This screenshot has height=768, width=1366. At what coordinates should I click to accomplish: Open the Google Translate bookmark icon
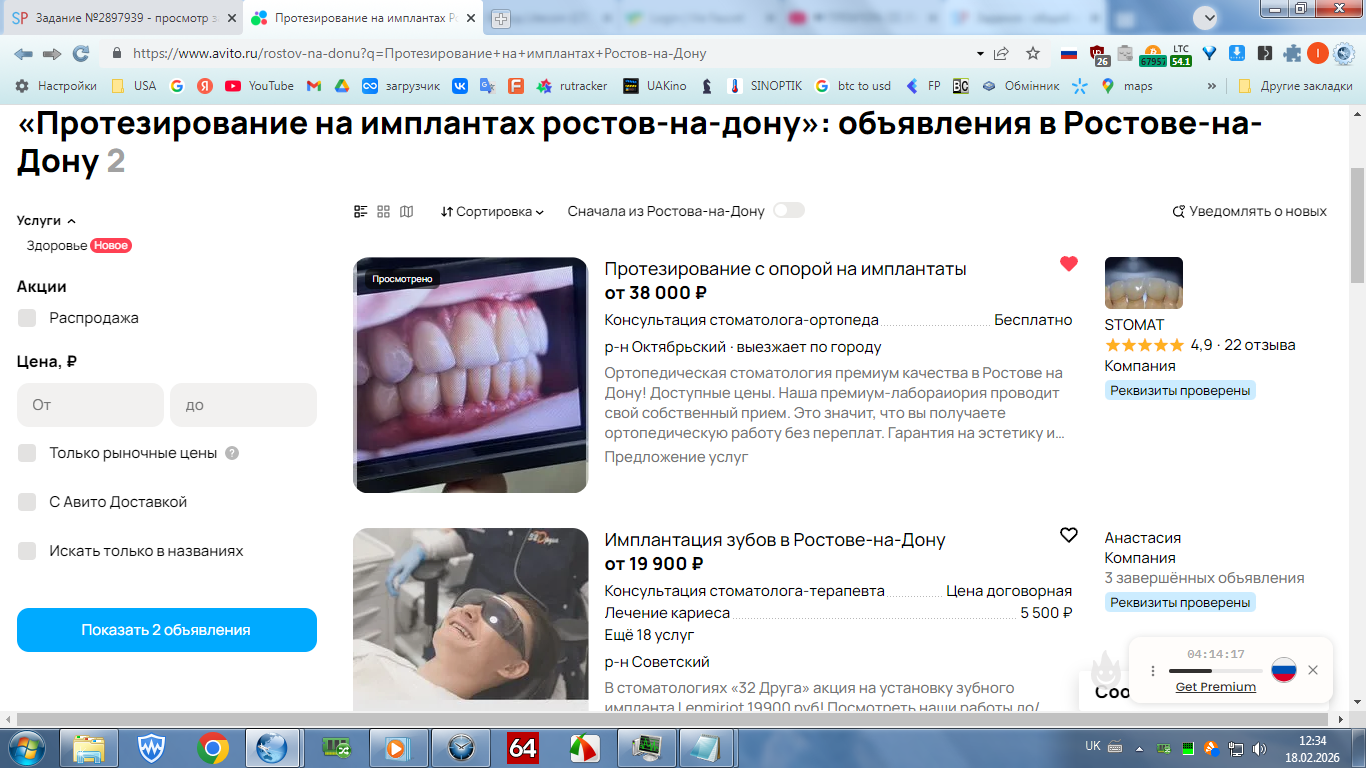point(487,86)
